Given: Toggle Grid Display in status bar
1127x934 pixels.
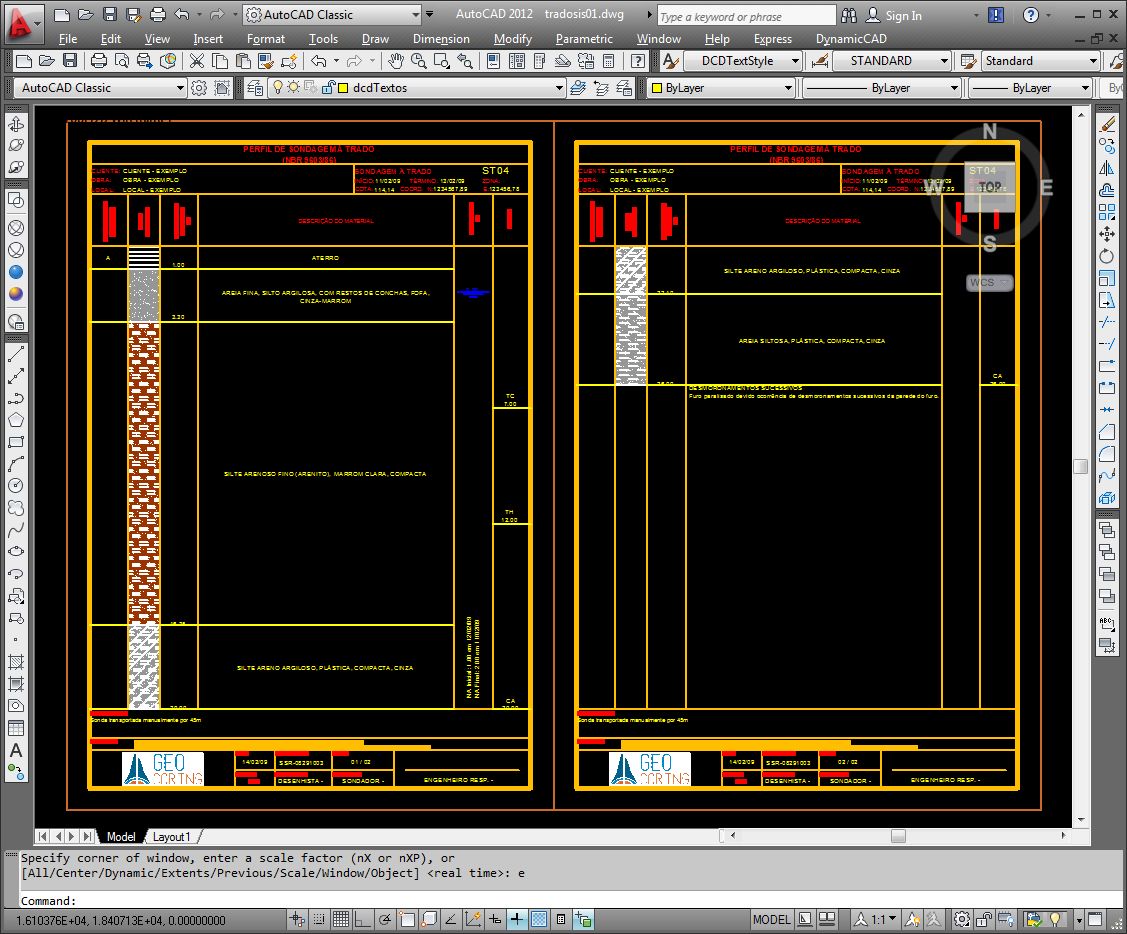Looking at the screenshot, I should coord(341,919).
